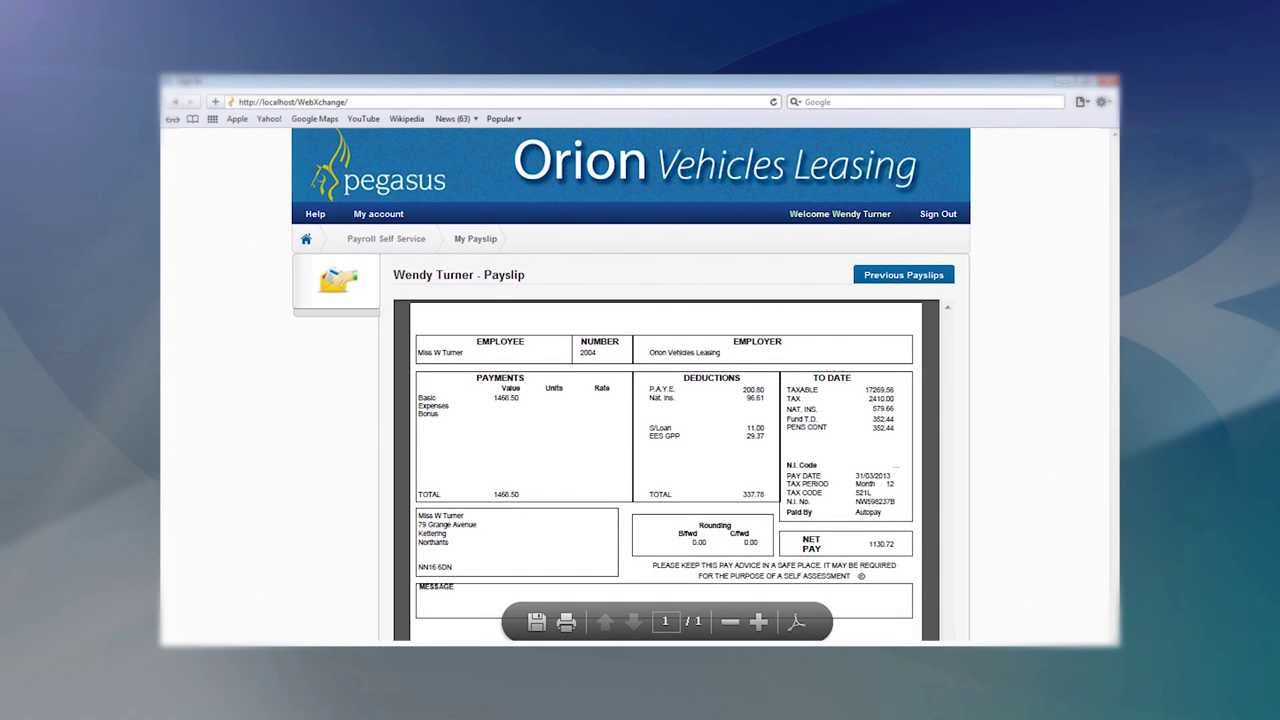This screenshot has width=1280, height=720.
Task: Click the Google search field
Action: pos(925,102)
